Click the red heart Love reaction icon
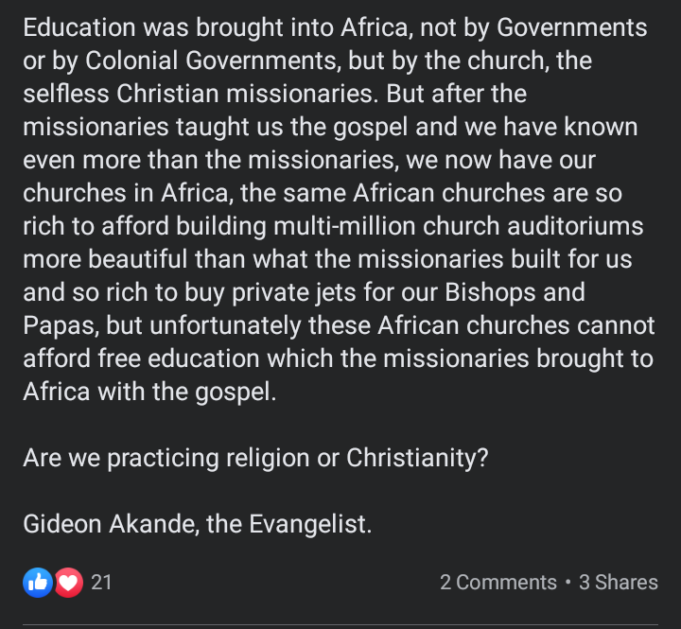This screenshot has width=681, height=629. pos(67,582)
